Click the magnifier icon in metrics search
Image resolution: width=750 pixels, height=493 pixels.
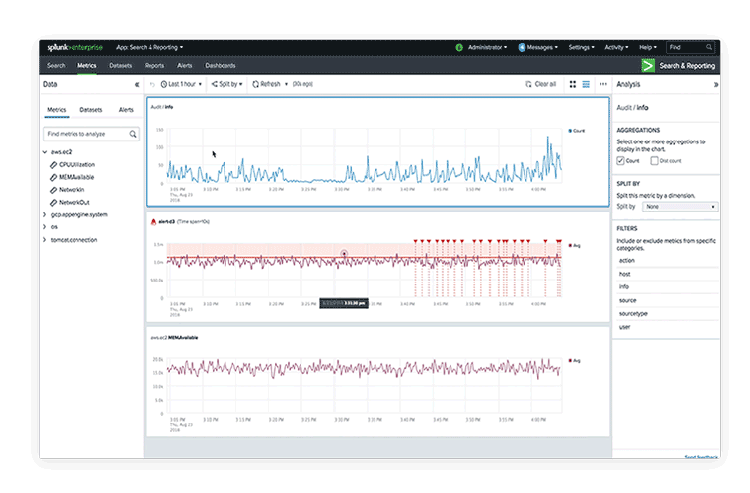click(133, 133)
